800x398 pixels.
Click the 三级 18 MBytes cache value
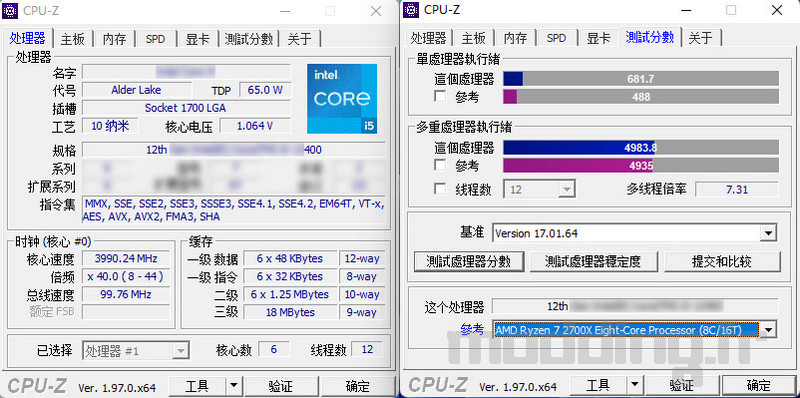click(290, 312)
